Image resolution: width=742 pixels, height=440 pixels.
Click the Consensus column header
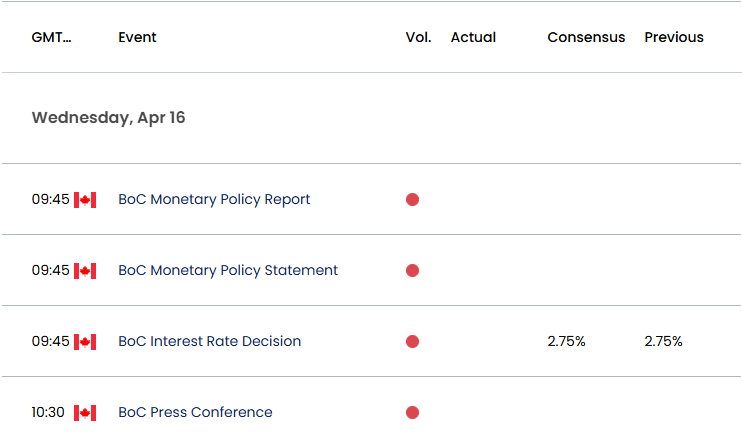coord(586,37)
